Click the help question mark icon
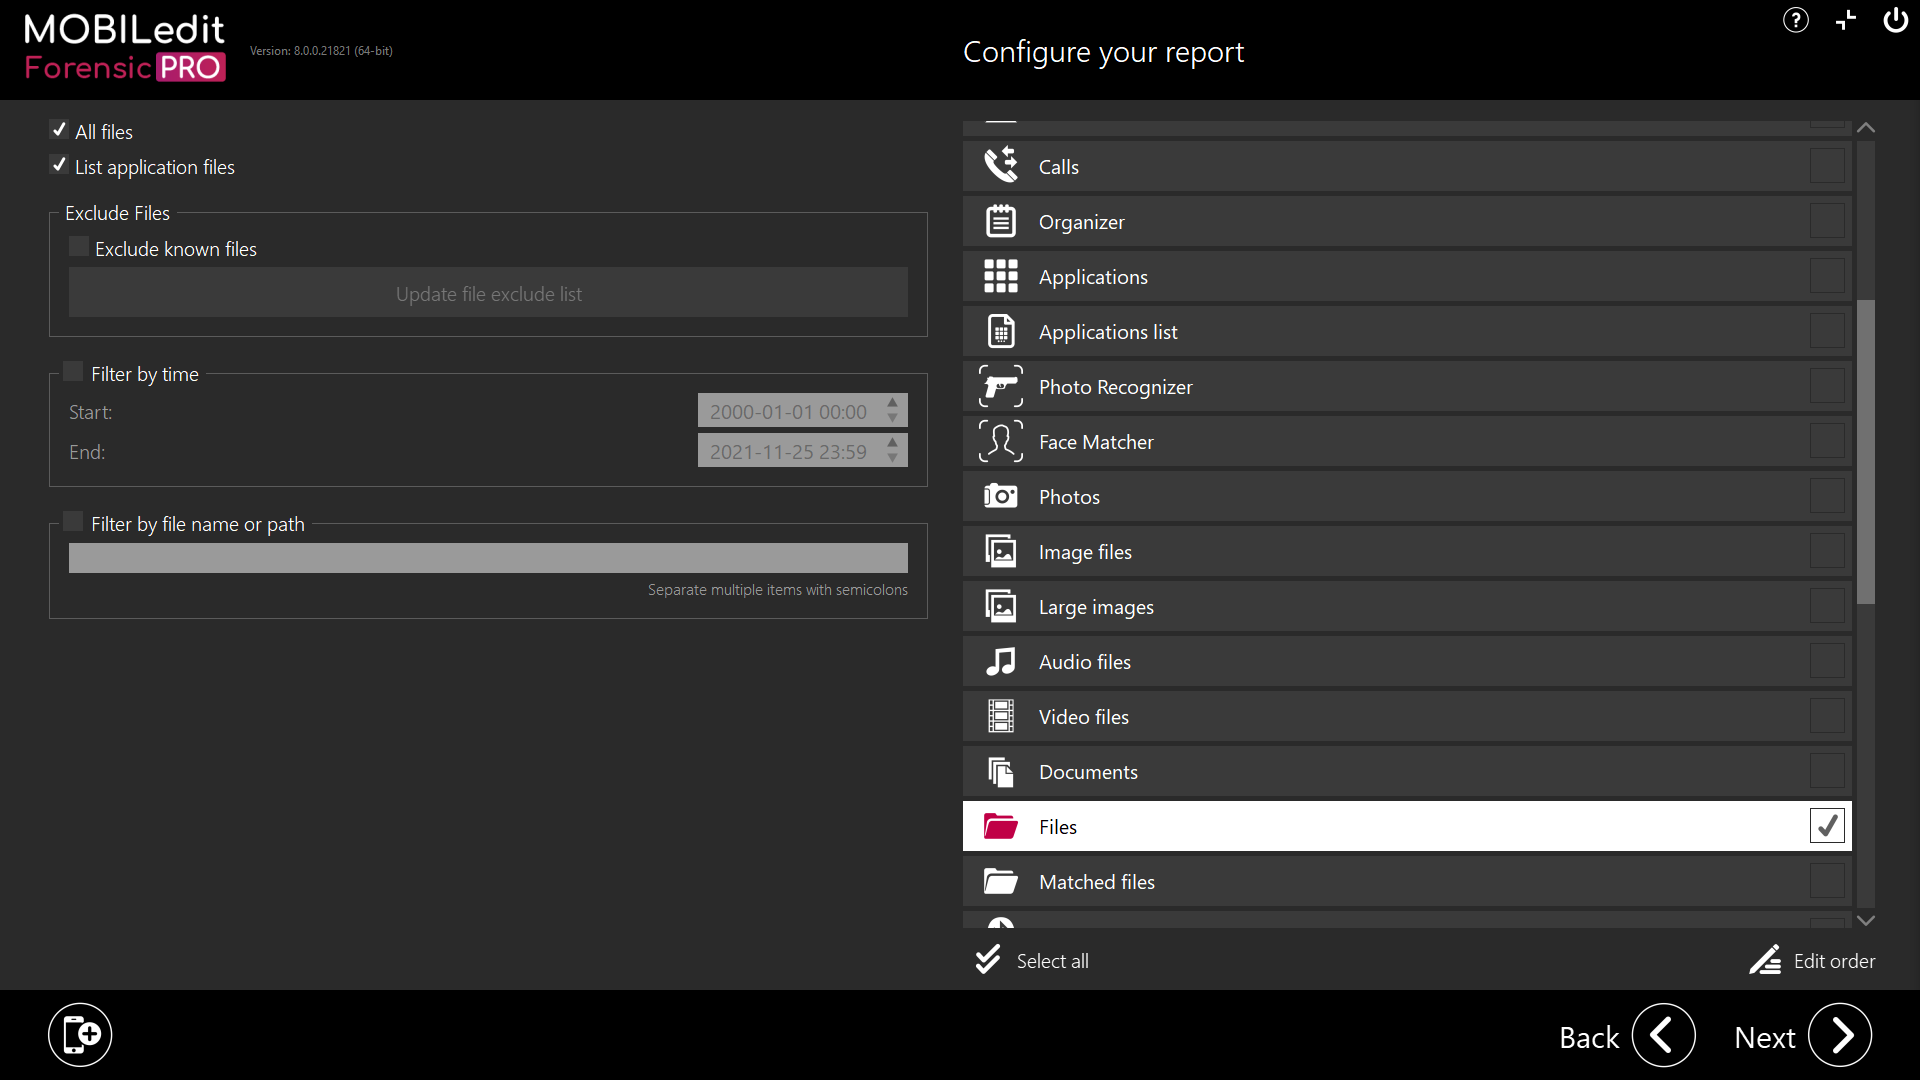The height and width of the screenshot is (1080, 1920). tap(1795, 20)
